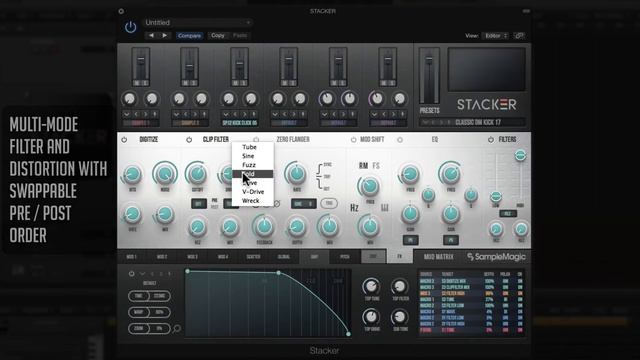Toggle the EQ effect power
640x360 pixels.
(x=400, y=140)
